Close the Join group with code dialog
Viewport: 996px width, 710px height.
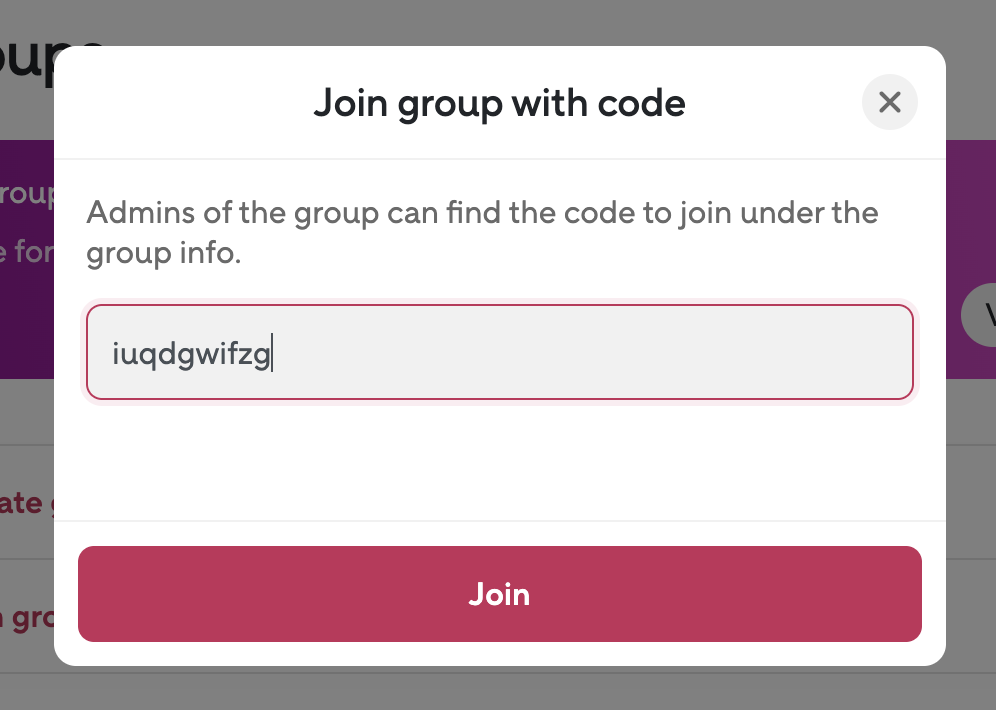(x=889, y=102)
